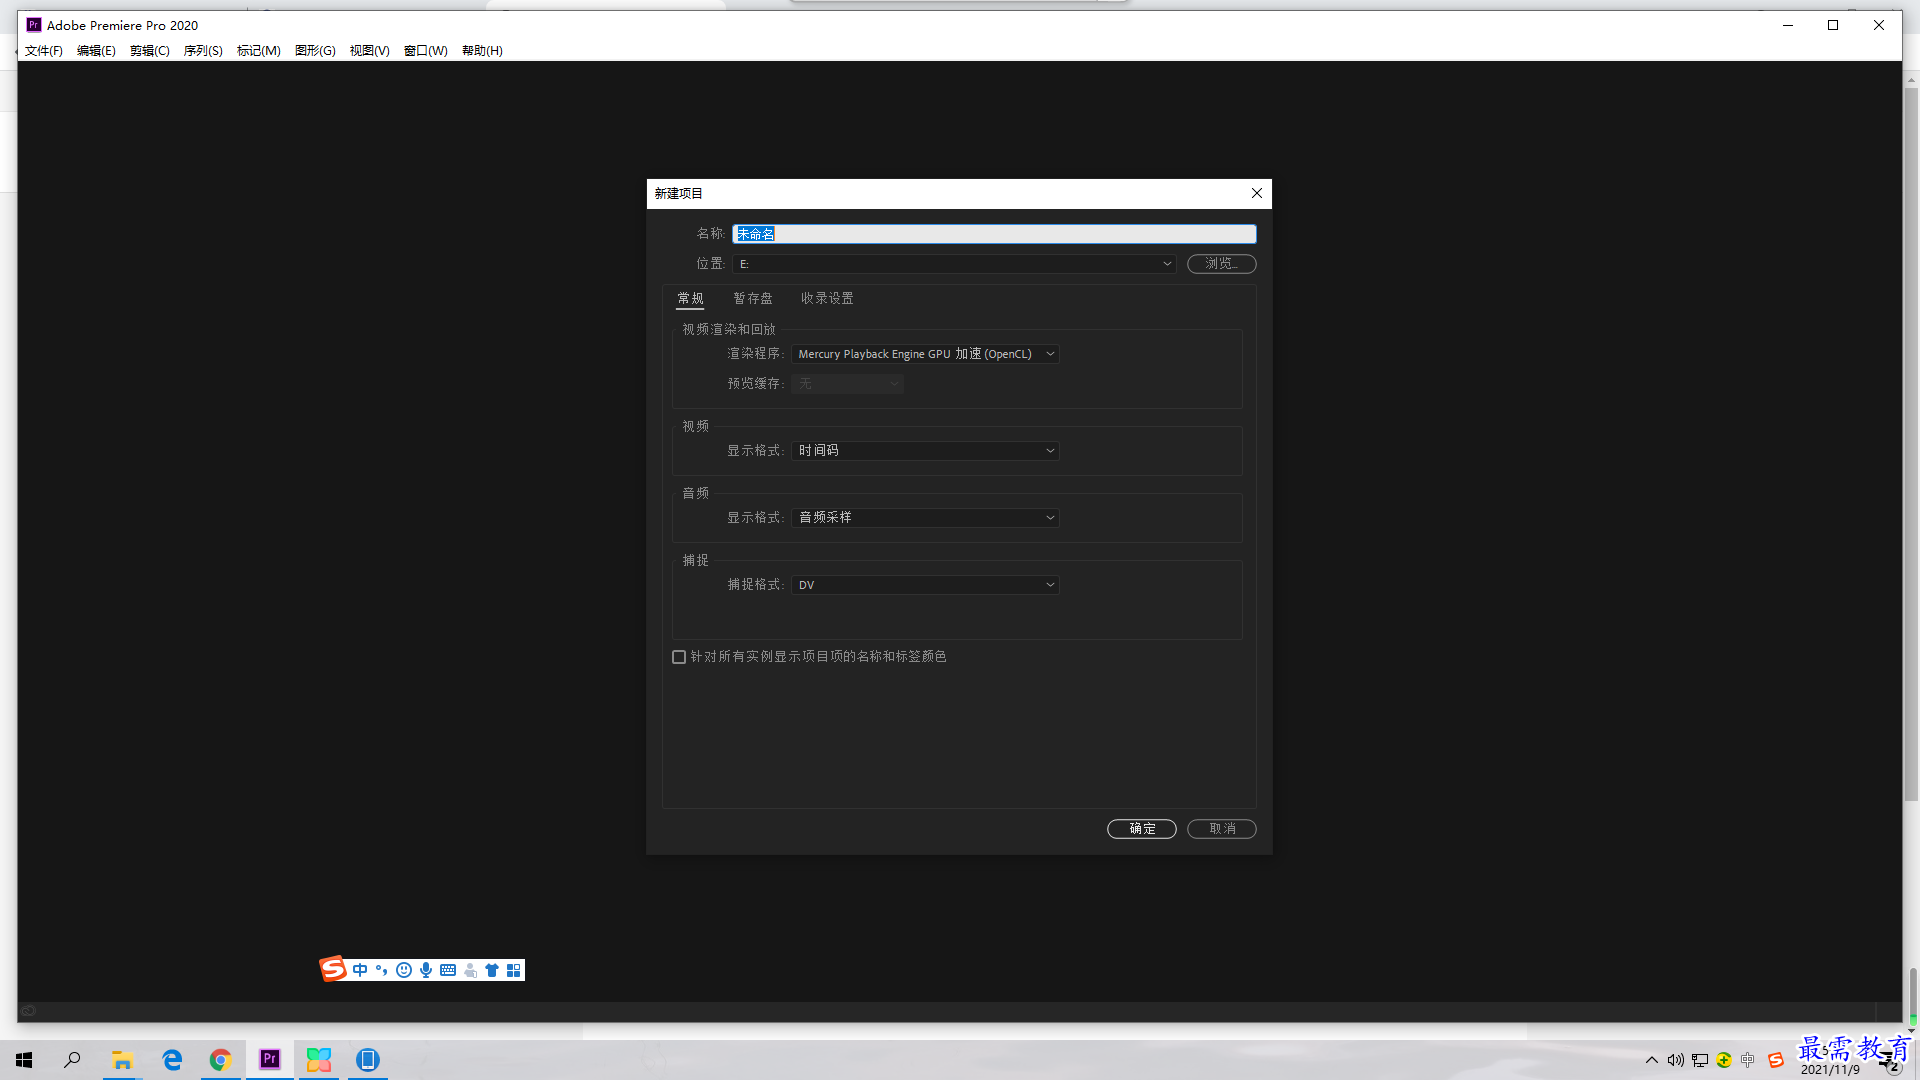The height and width of the screenshot is (1080, 1920).
Task: Show hidden tray icons chevron
Action: [x=1652, y=1060]
